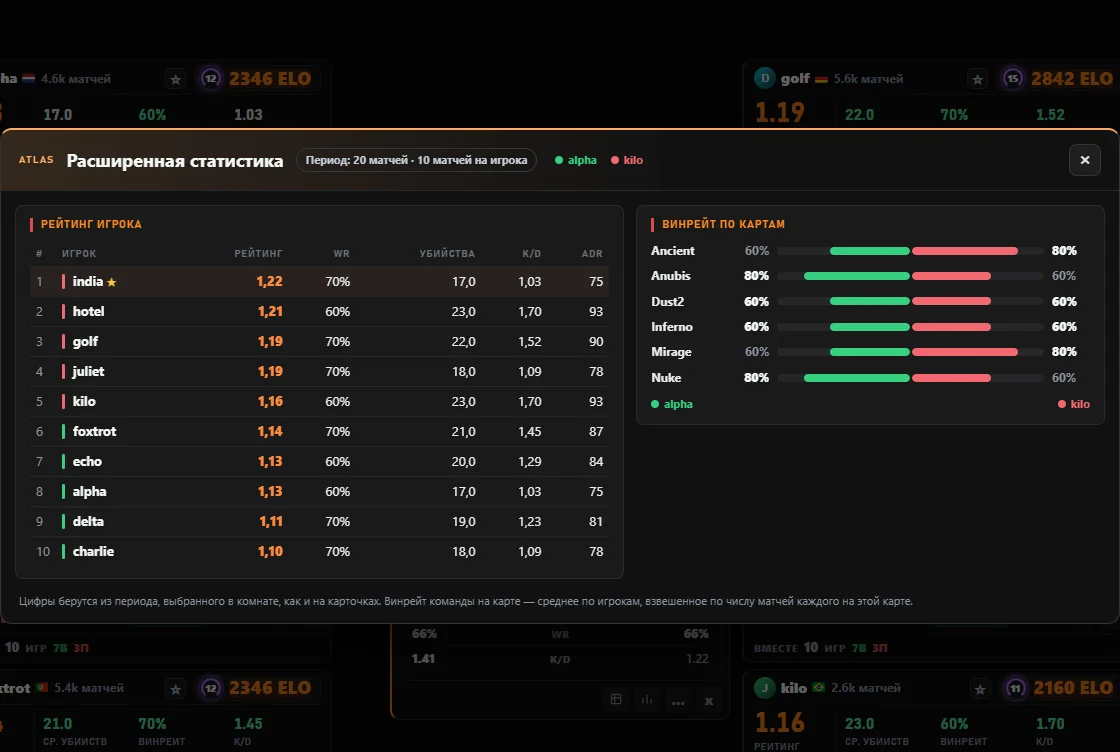Screen dimensions: 1120x752
Task: Select the juliet row in the rating table
Action: (319, 371)
